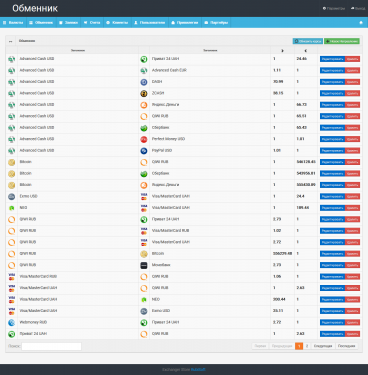This screenshot has width=368, height=375.
Task: Open the Привилегии menu item
Action: 184,23
